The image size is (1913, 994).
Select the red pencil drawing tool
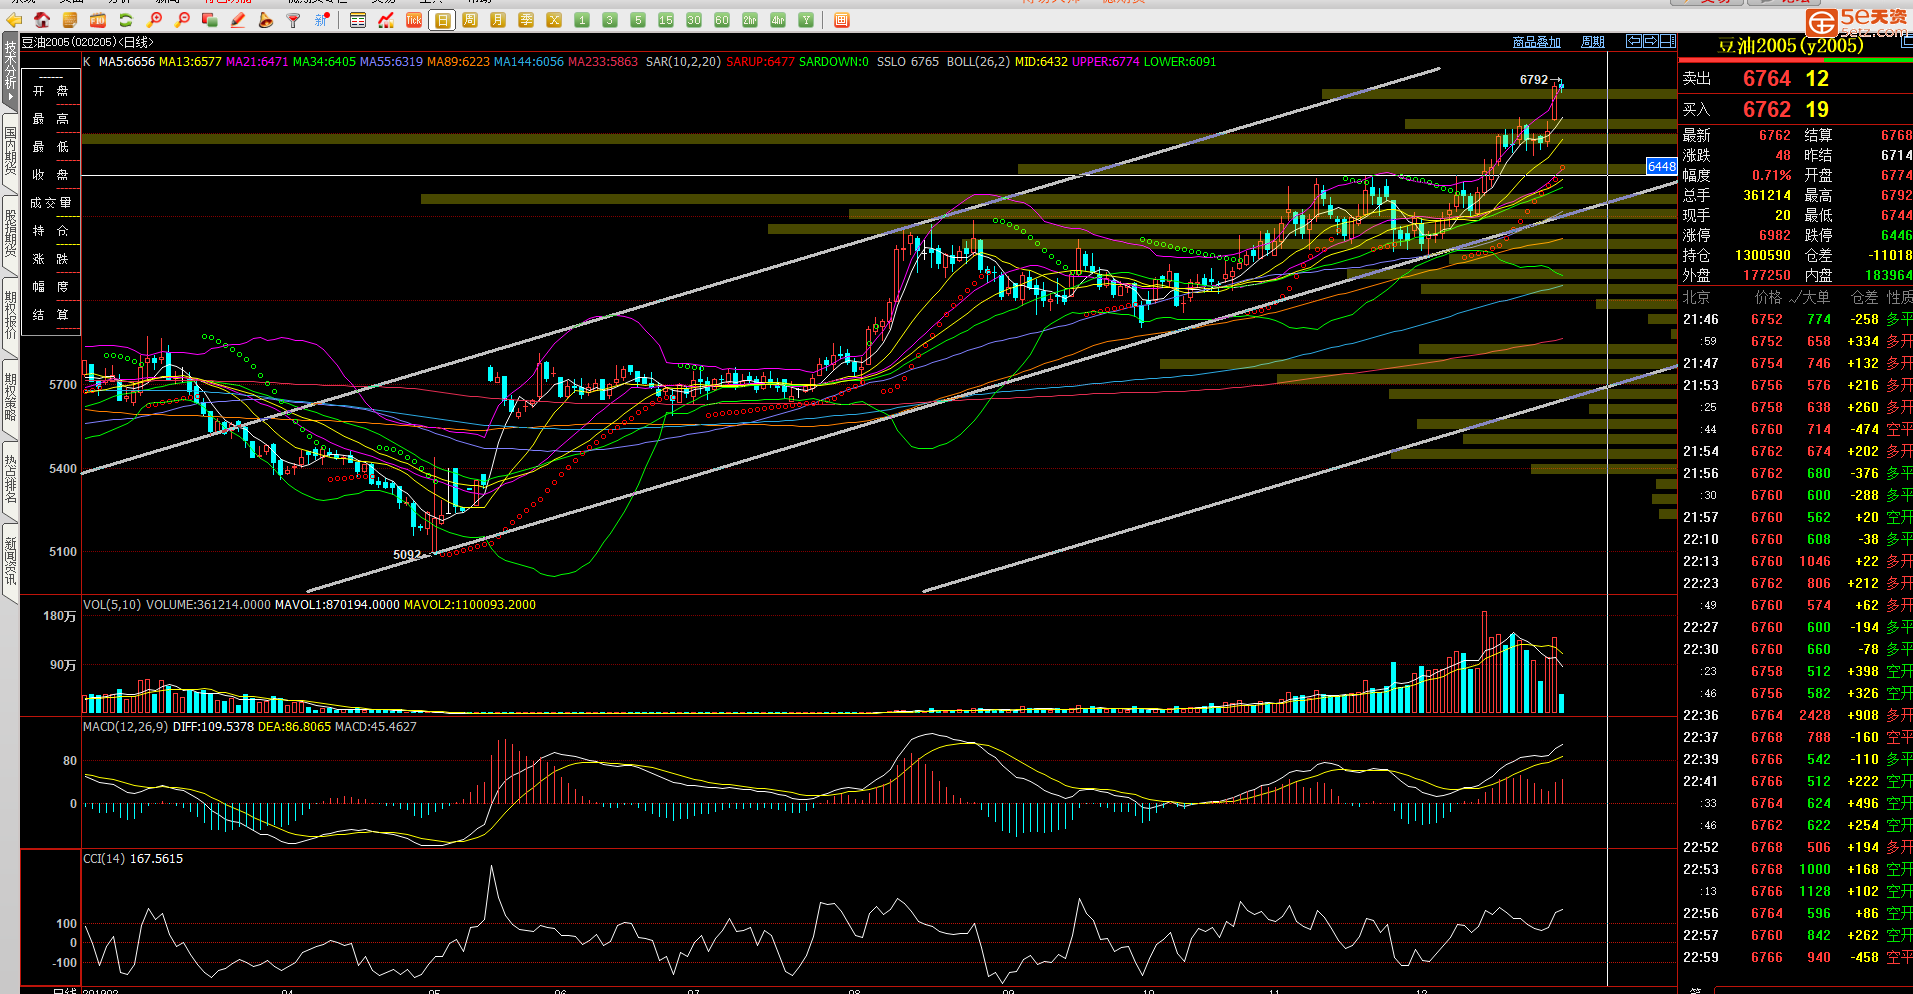238,20
